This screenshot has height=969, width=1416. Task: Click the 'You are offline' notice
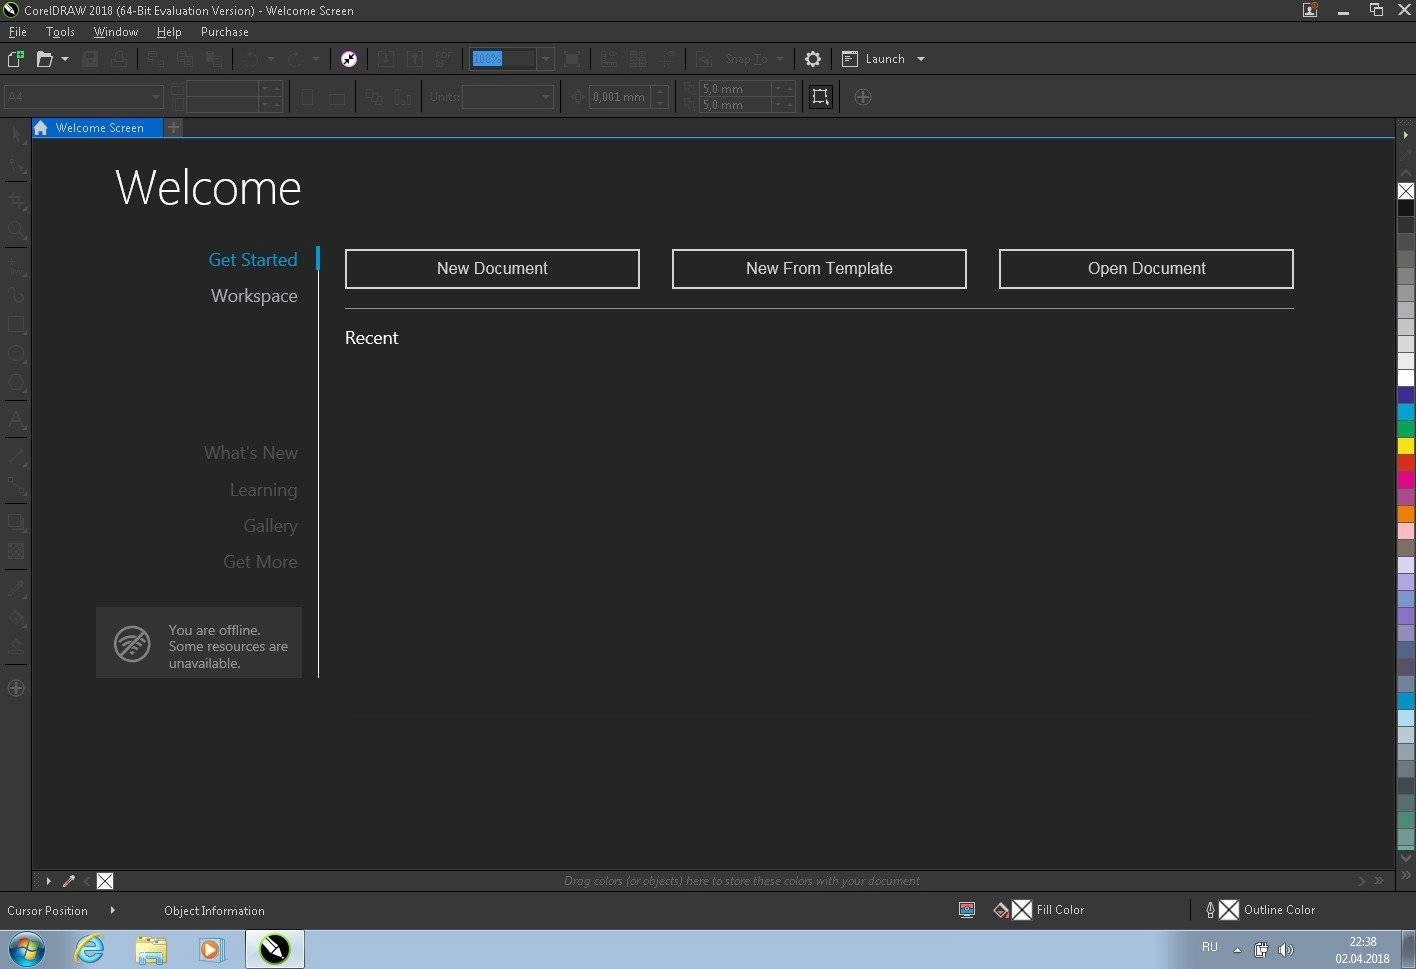[x=199, y=643]
